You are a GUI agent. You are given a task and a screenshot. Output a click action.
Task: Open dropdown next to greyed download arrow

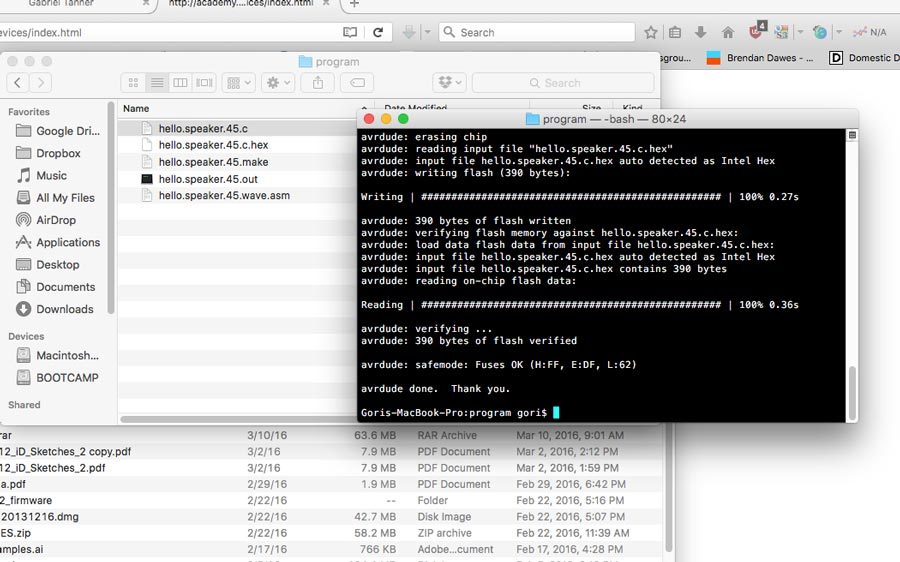(427, 32)
